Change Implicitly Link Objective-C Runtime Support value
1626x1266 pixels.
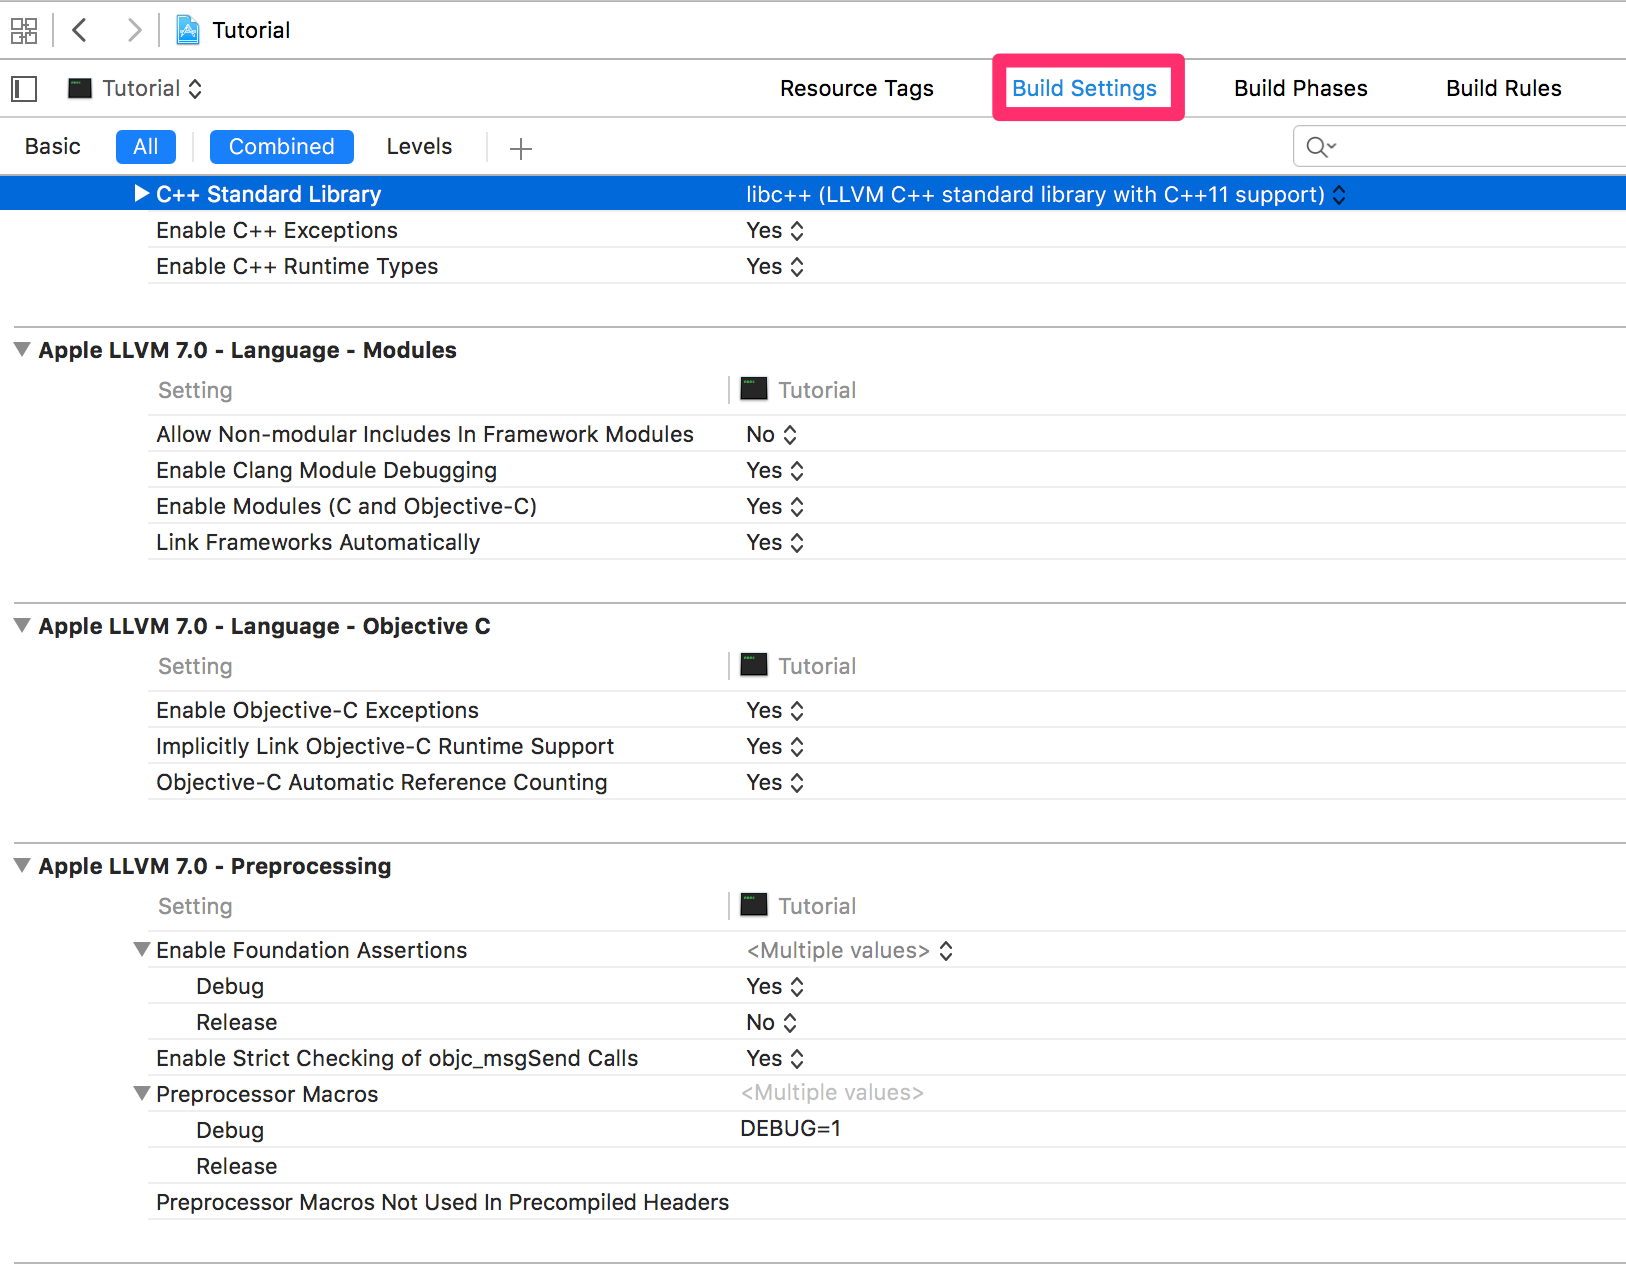coord(775,746)
